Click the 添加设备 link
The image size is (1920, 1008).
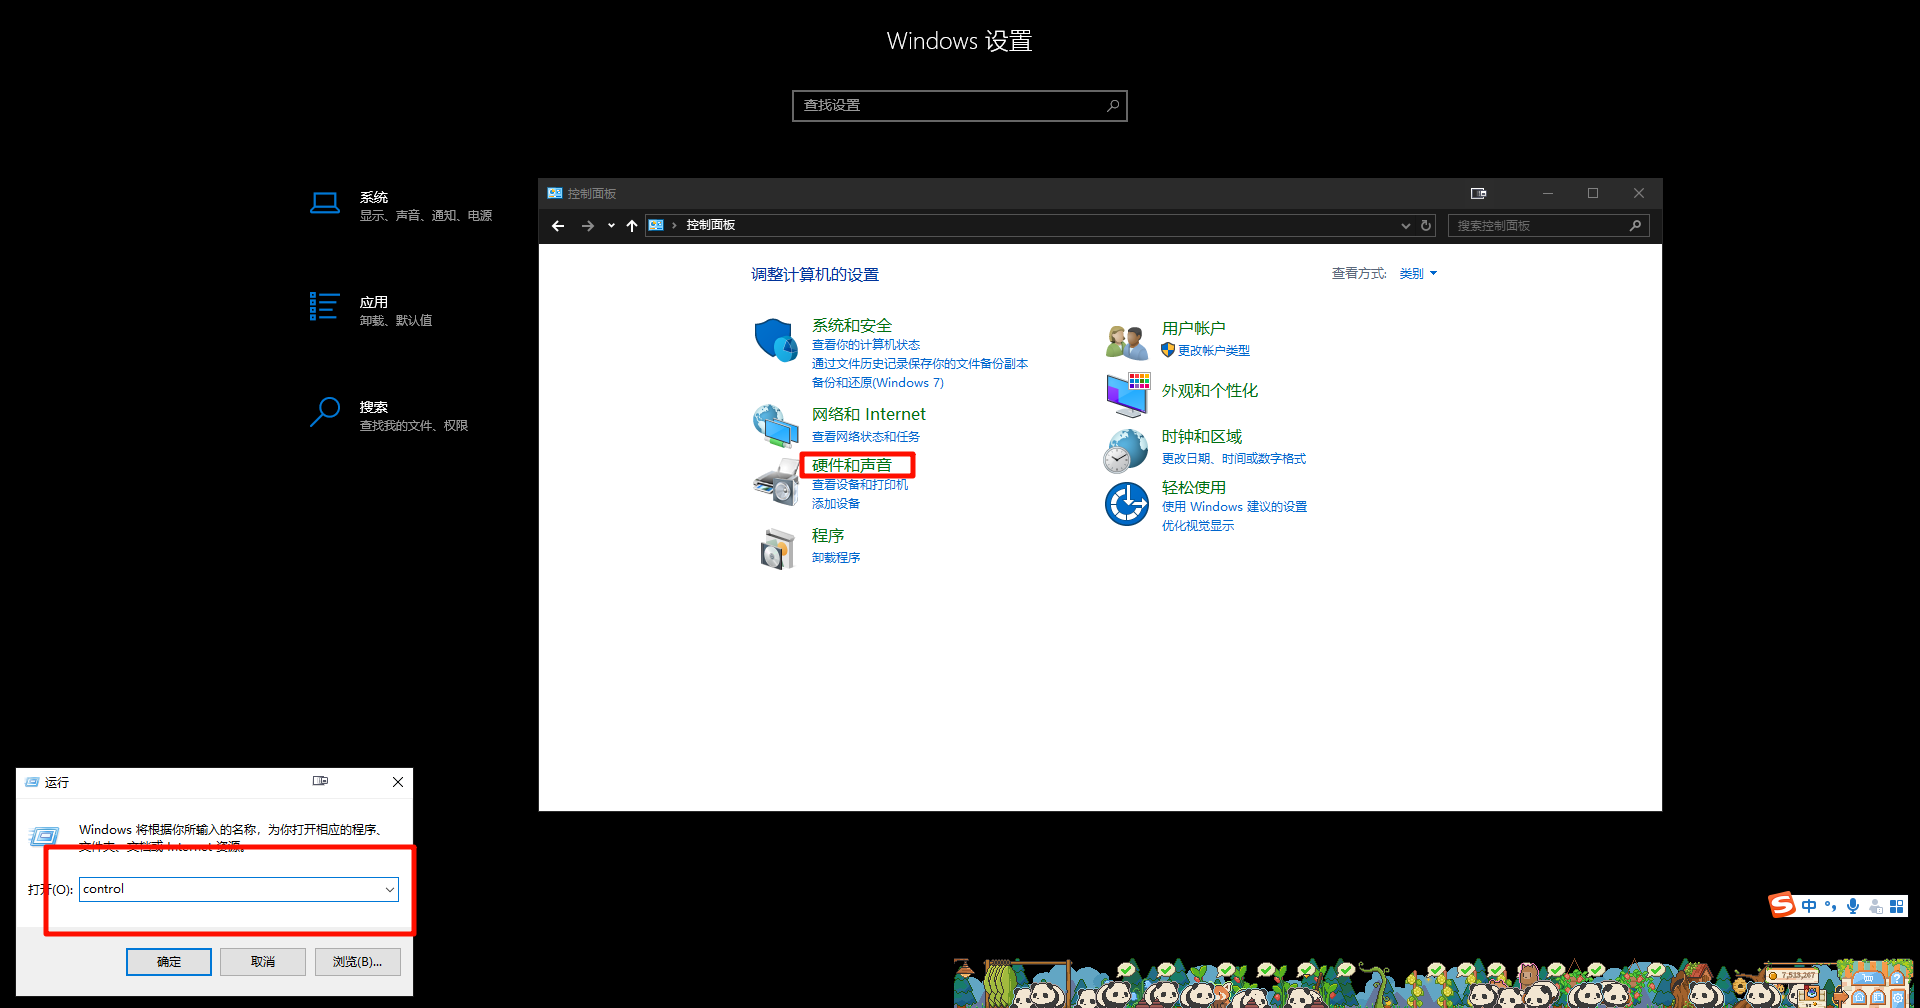pyautogui.click(x=836, y=504)
